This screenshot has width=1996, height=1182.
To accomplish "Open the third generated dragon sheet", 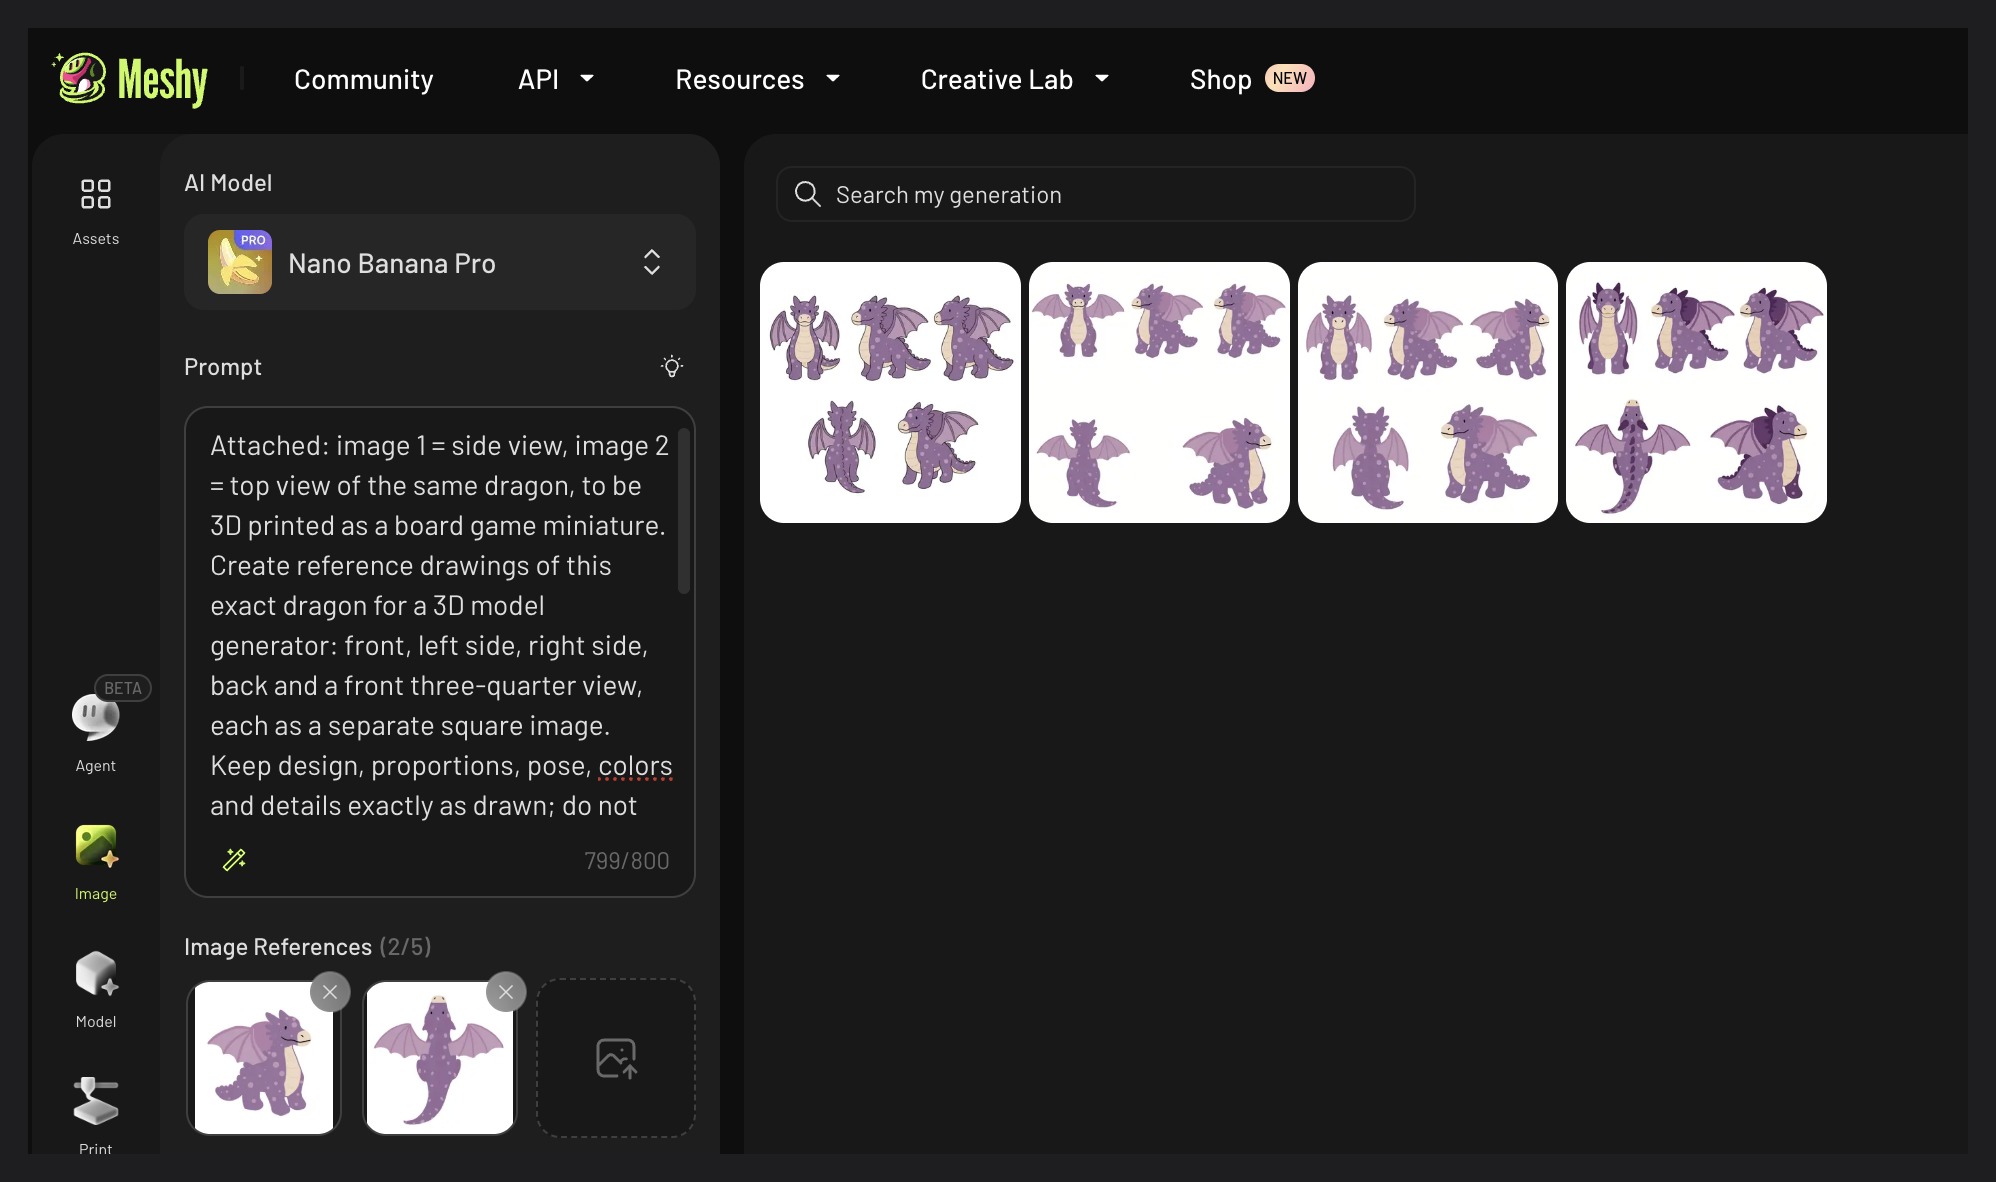I will click(1428, 392).
